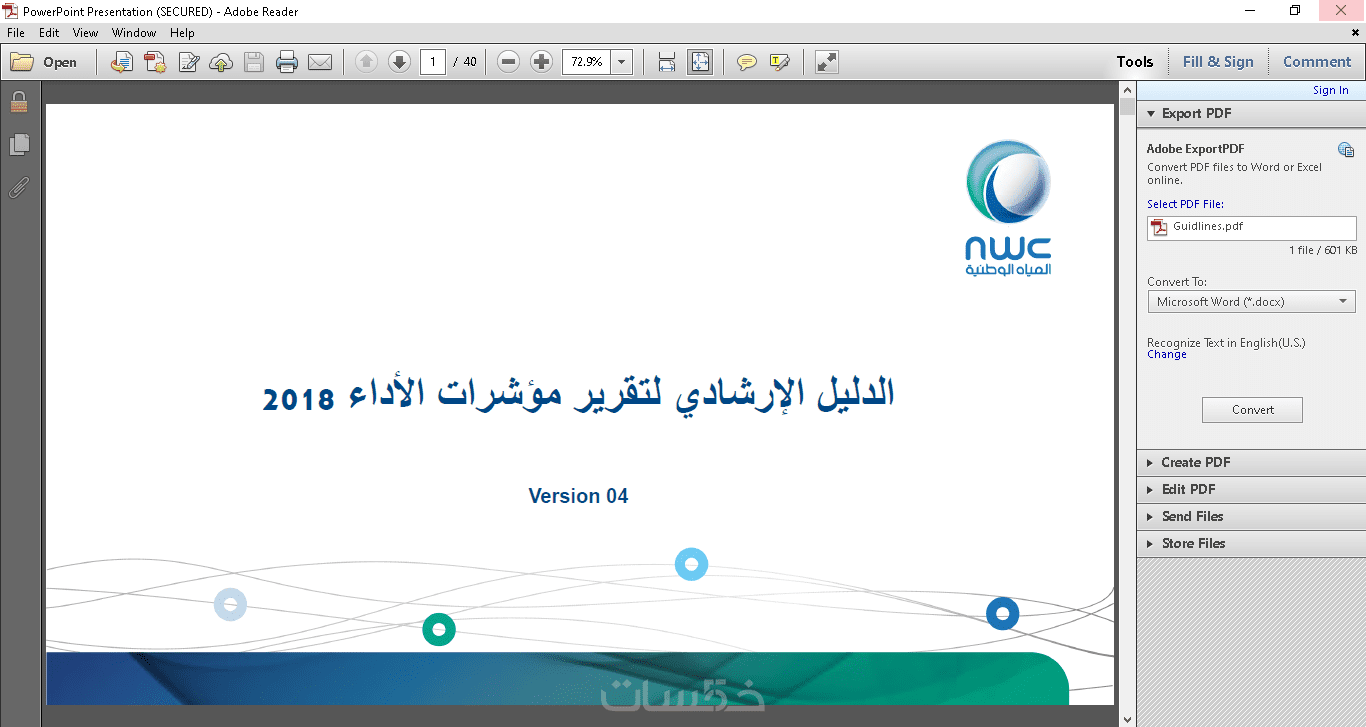Select the highlight text tool
The width and height of the screenshot is (1366, 727).
coord(780,62)
